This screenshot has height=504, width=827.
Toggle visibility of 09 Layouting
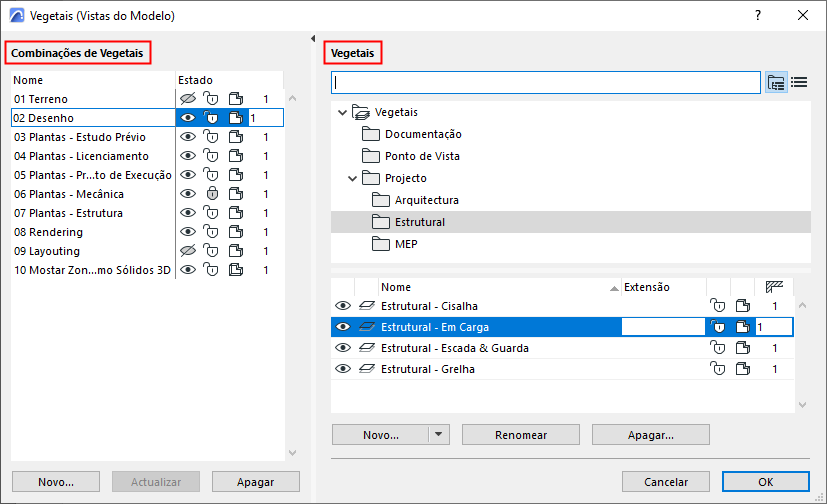(187, 251)
